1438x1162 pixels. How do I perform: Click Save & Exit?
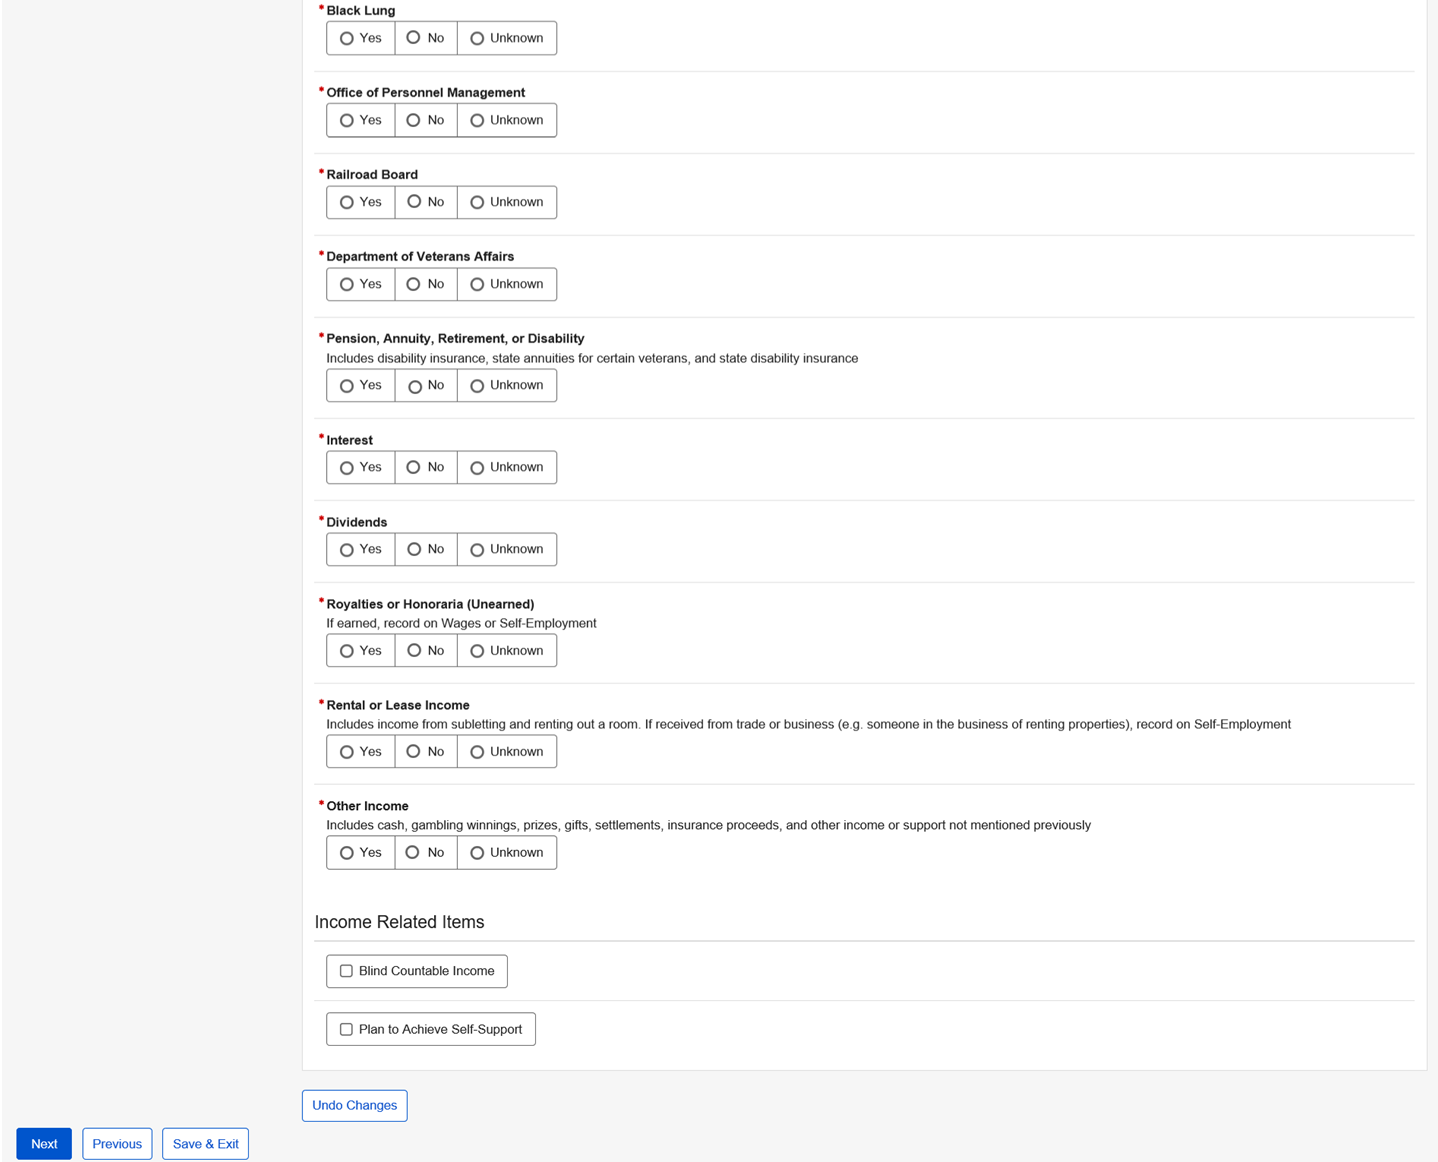pos(205,1144)
